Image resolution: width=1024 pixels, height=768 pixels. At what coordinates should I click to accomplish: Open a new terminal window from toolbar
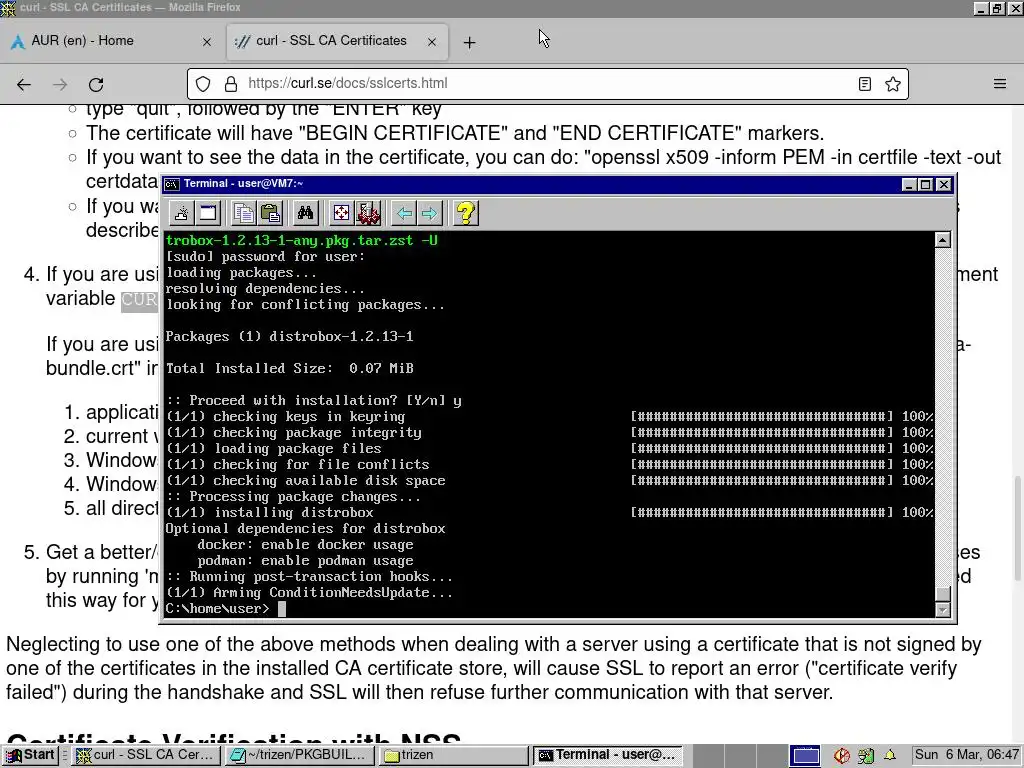tap(208, 213)
